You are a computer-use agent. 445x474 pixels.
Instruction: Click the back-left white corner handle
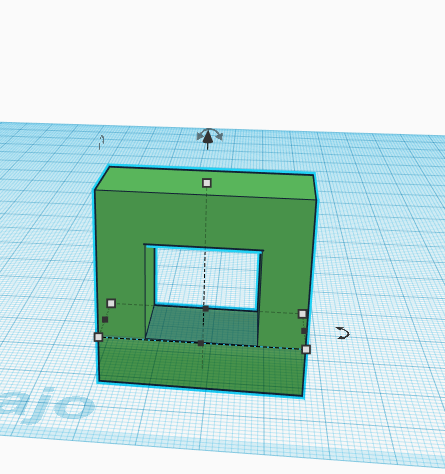pos(111,303)
